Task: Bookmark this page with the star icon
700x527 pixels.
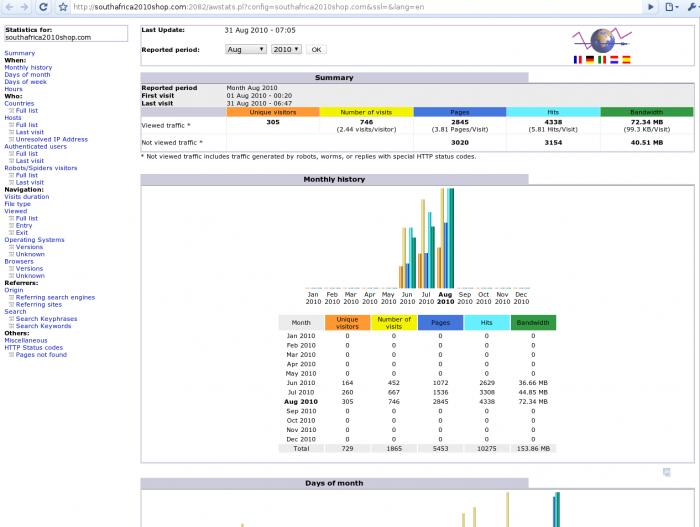Action: [x=63, y=7]
